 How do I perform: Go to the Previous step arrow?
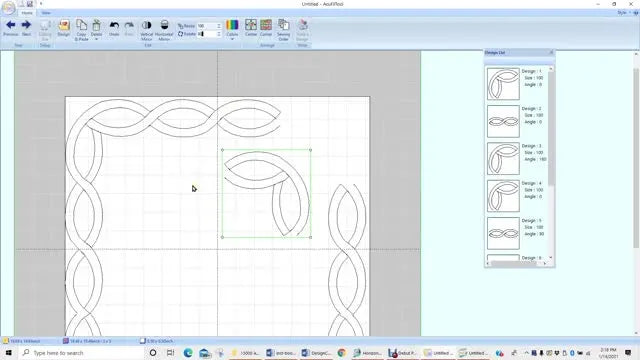[11, 28]
